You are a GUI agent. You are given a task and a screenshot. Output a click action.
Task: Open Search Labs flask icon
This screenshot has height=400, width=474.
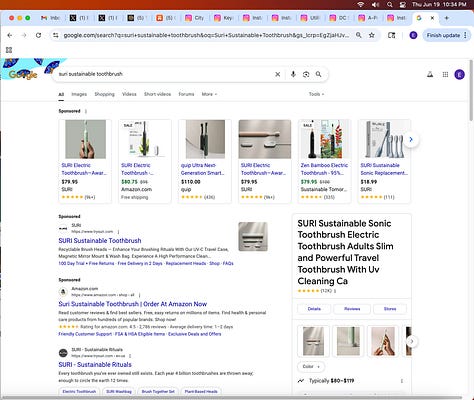pos(430,74)
